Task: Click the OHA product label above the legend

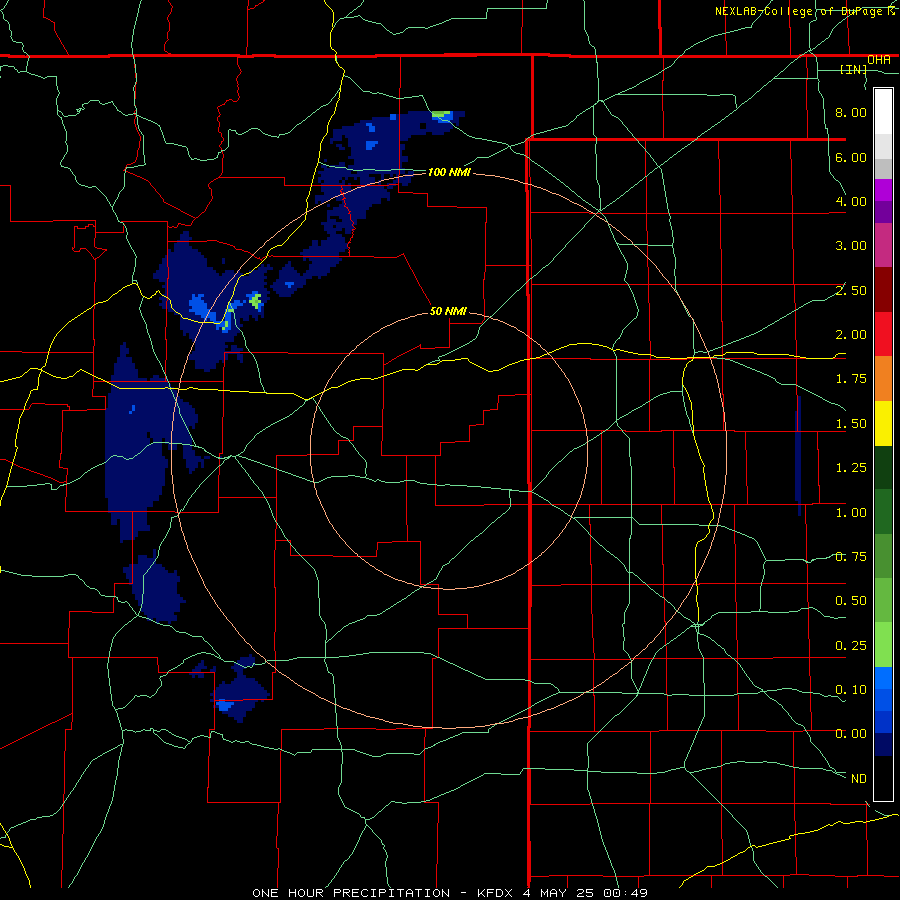Action: 879,60
